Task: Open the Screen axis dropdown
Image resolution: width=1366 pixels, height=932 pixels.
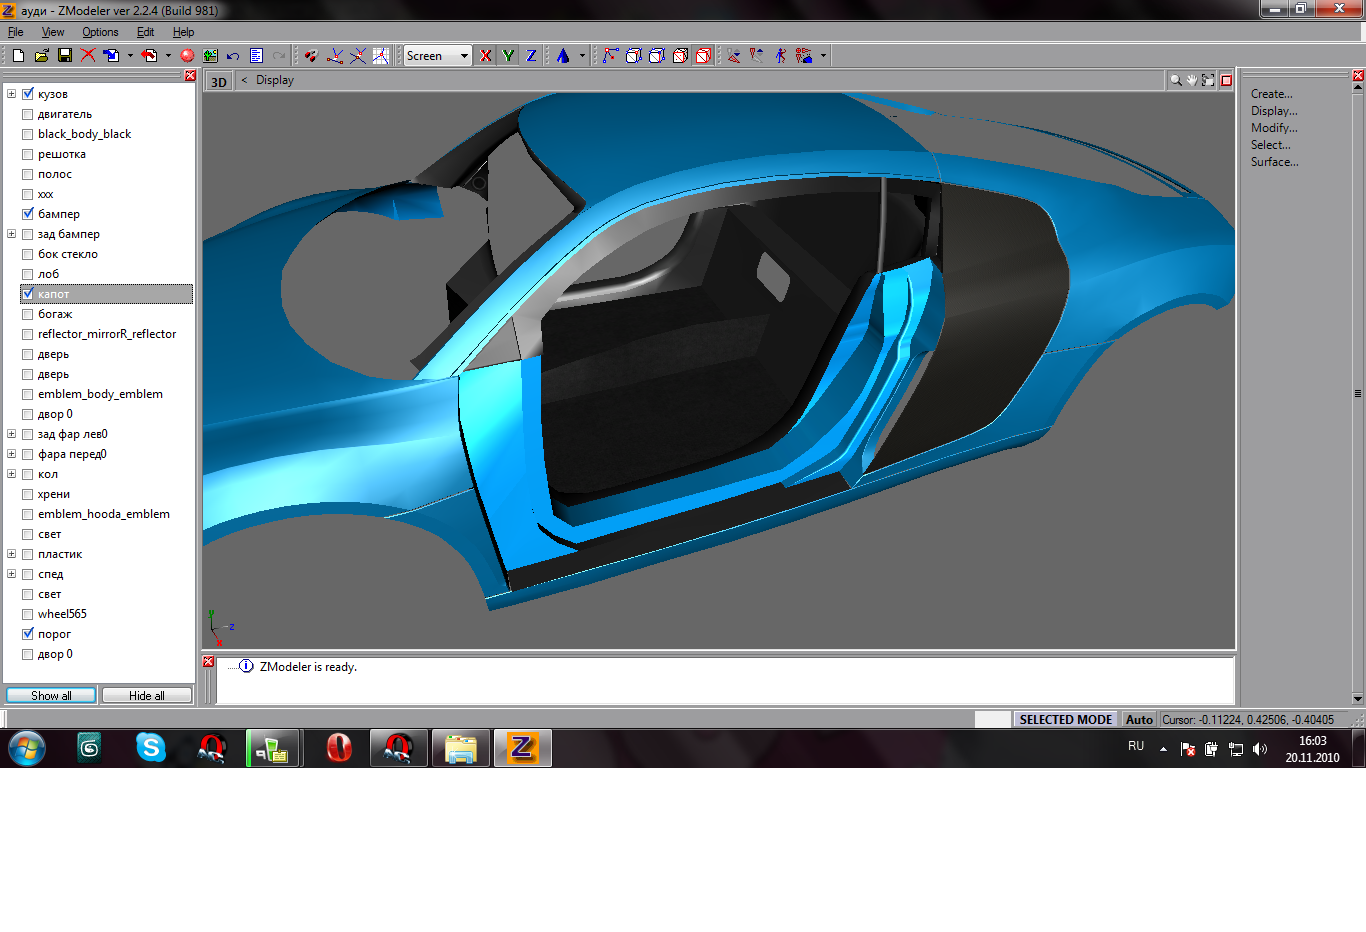Action: click(464, 56)
